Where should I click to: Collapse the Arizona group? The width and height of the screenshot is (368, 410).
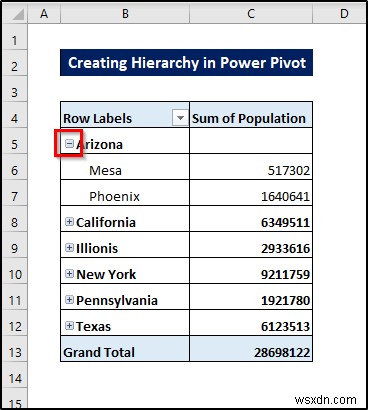pos(69,144)
